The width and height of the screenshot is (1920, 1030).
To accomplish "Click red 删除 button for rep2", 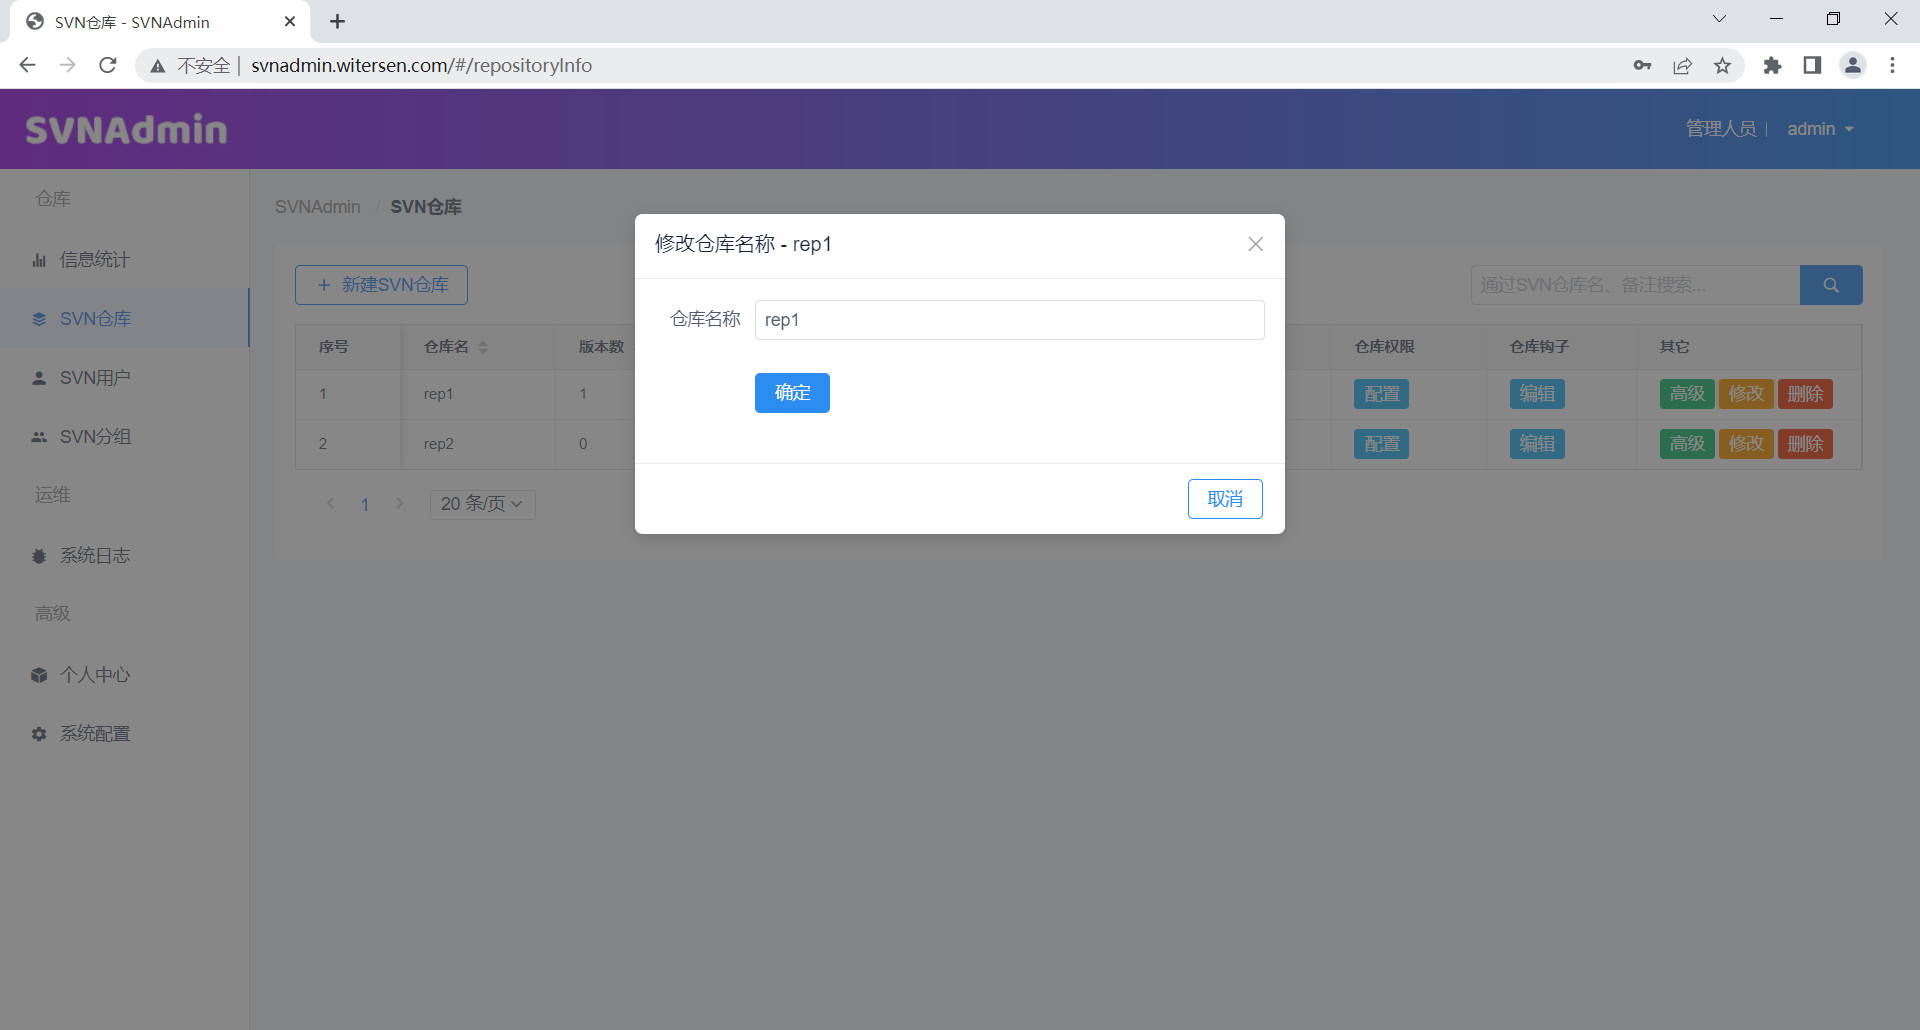I will (1805, 444).
